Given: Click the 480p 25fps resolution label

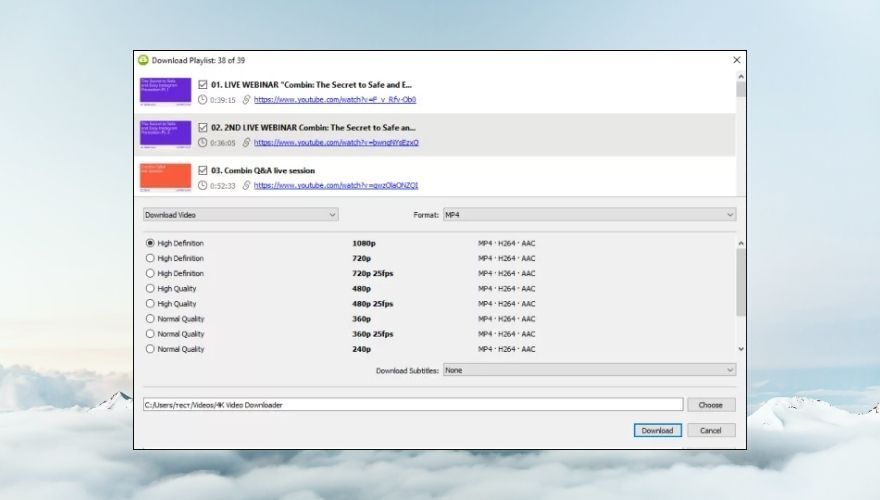Looking at the screenshot, I should 373,304.
